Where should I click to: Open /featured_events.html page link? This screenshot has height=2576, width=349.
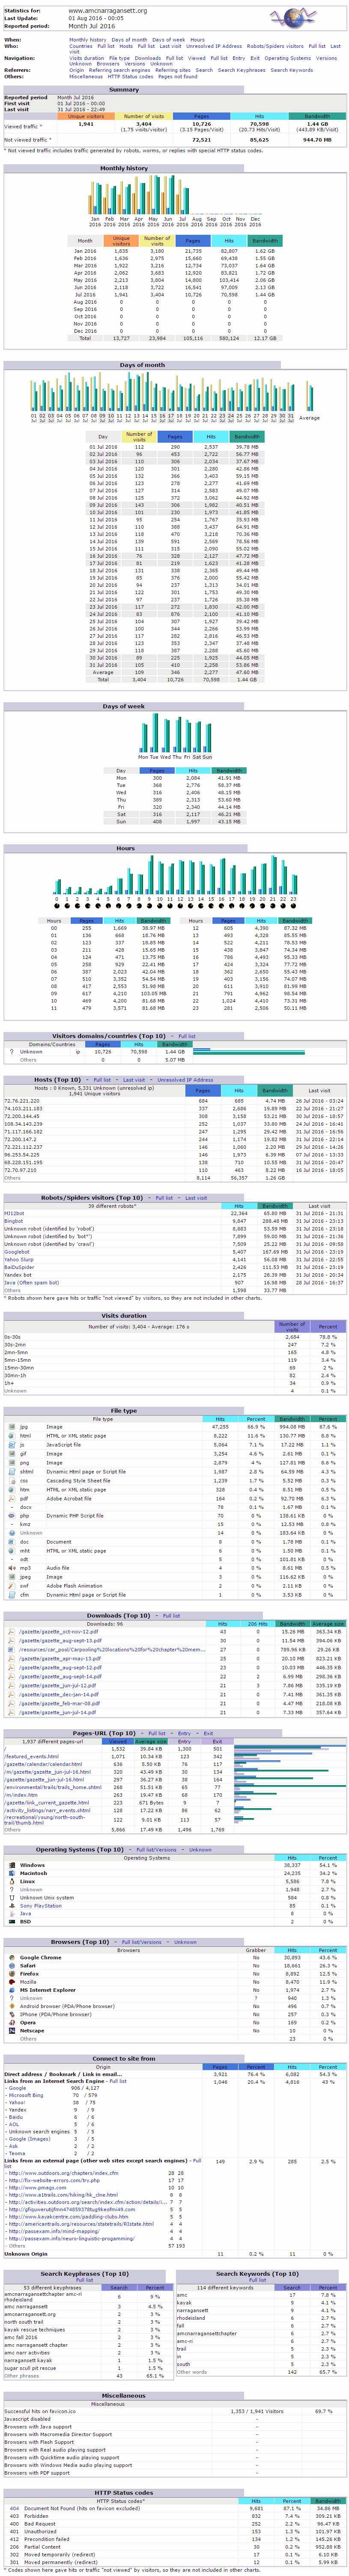[x=31, y=1756]
